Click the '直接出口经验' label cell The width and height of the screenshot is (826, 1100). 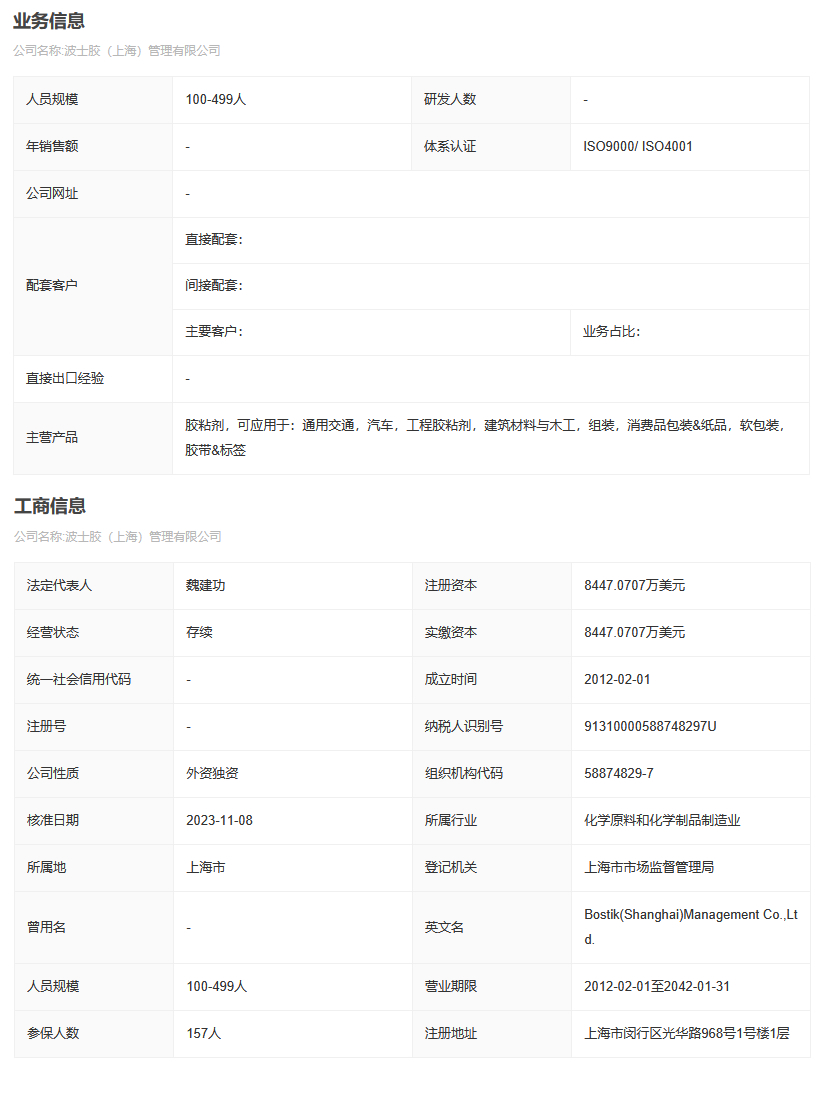click(93, 379)
